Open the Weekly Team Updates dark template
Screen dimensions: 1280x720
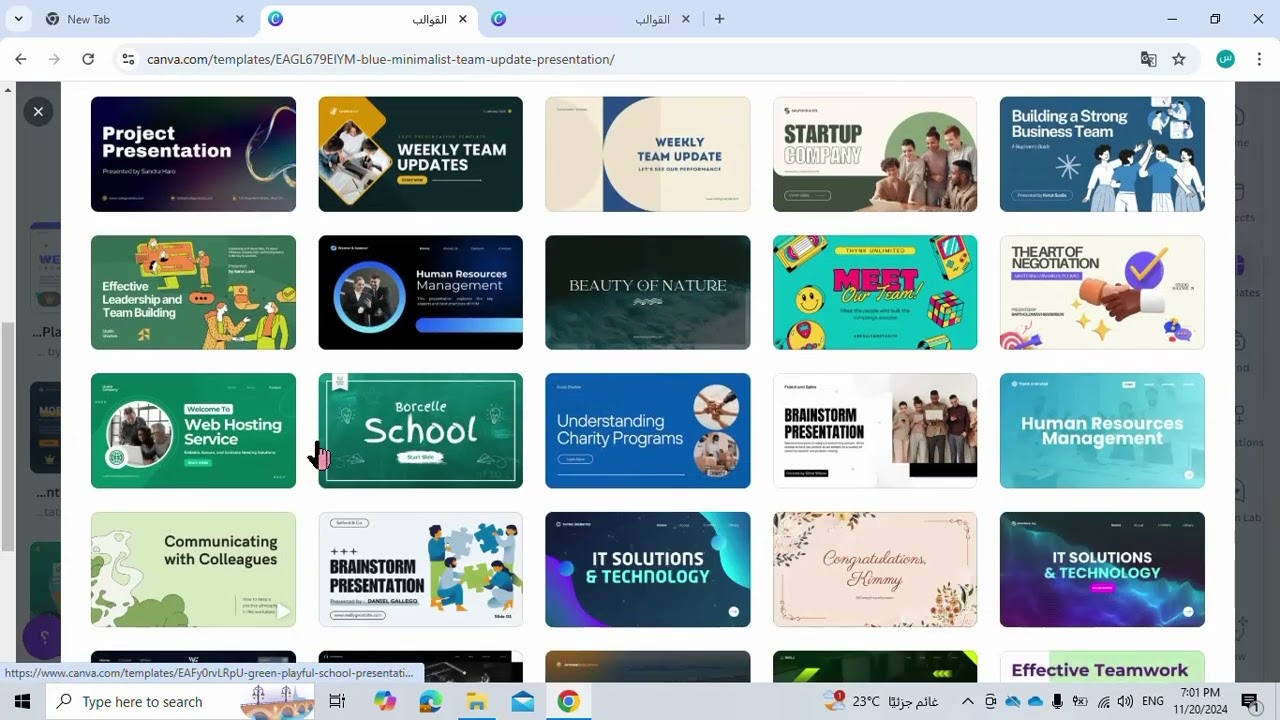(420, 154)
